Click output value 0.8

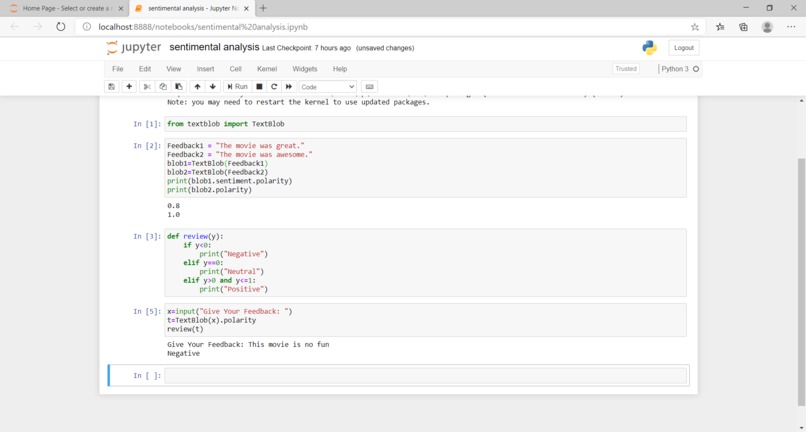[173, 206]
